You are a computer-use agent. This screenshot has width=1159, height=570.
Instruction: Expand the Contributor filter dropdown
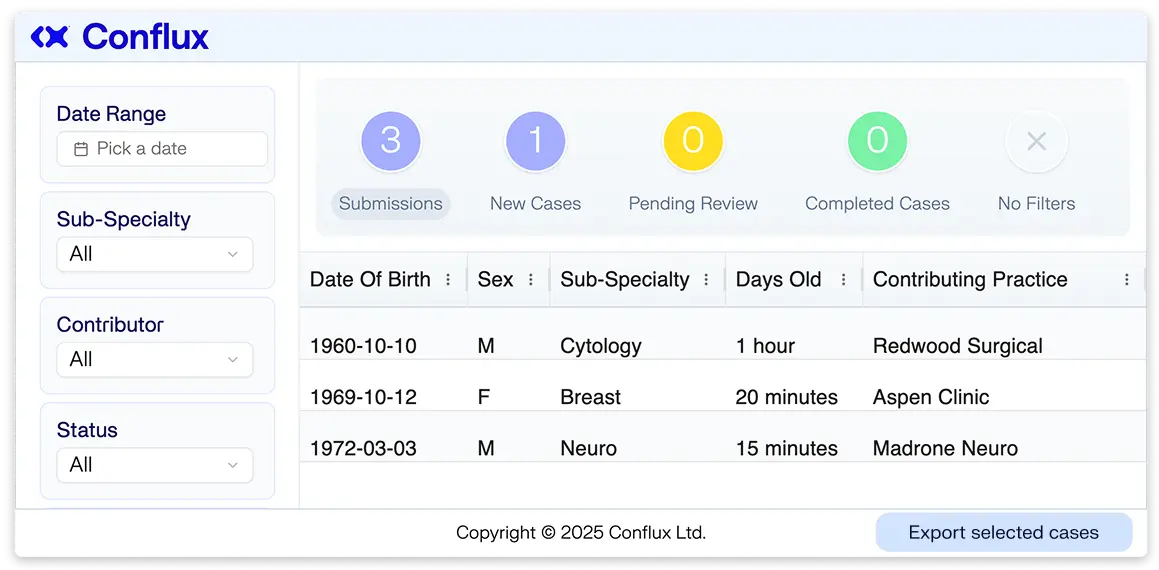(155, 359)
